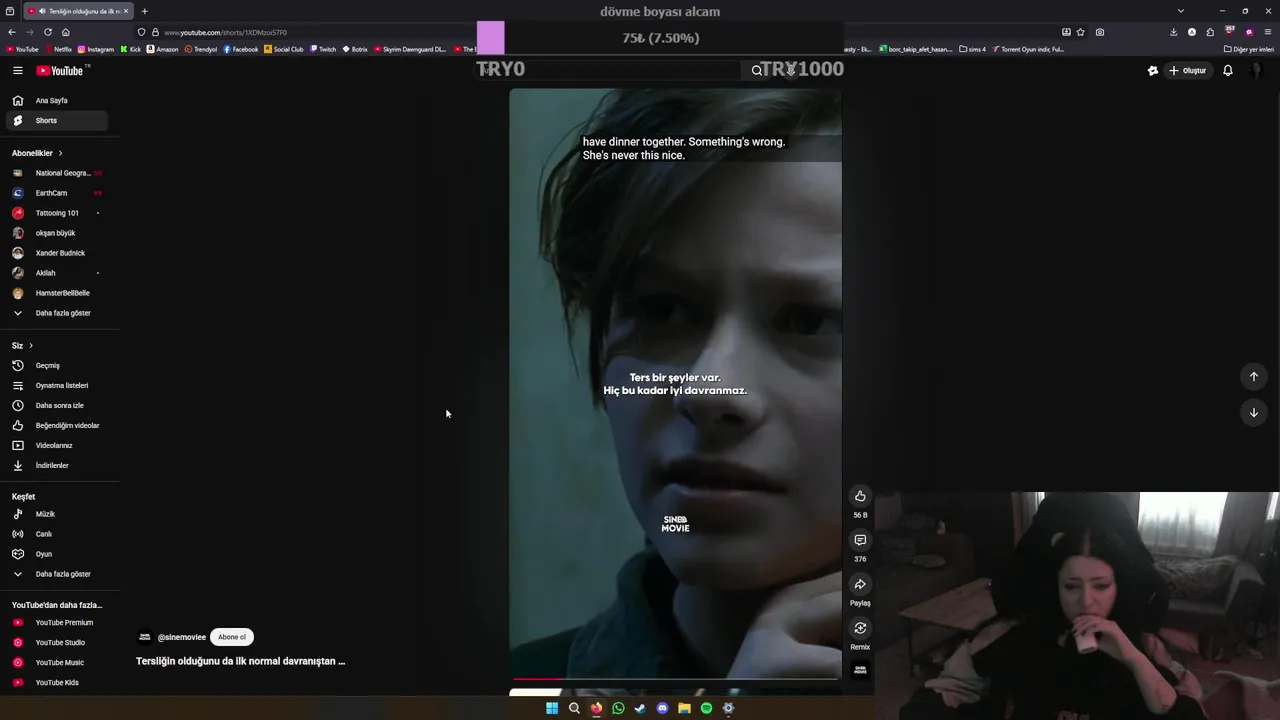Open browser home page button
Viewport: 1280px width, 720px height.
point(66,32)
